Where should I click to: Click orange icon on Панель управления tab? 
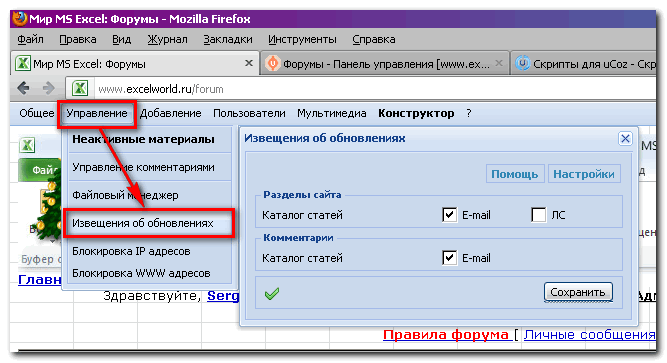click(272, 63)
